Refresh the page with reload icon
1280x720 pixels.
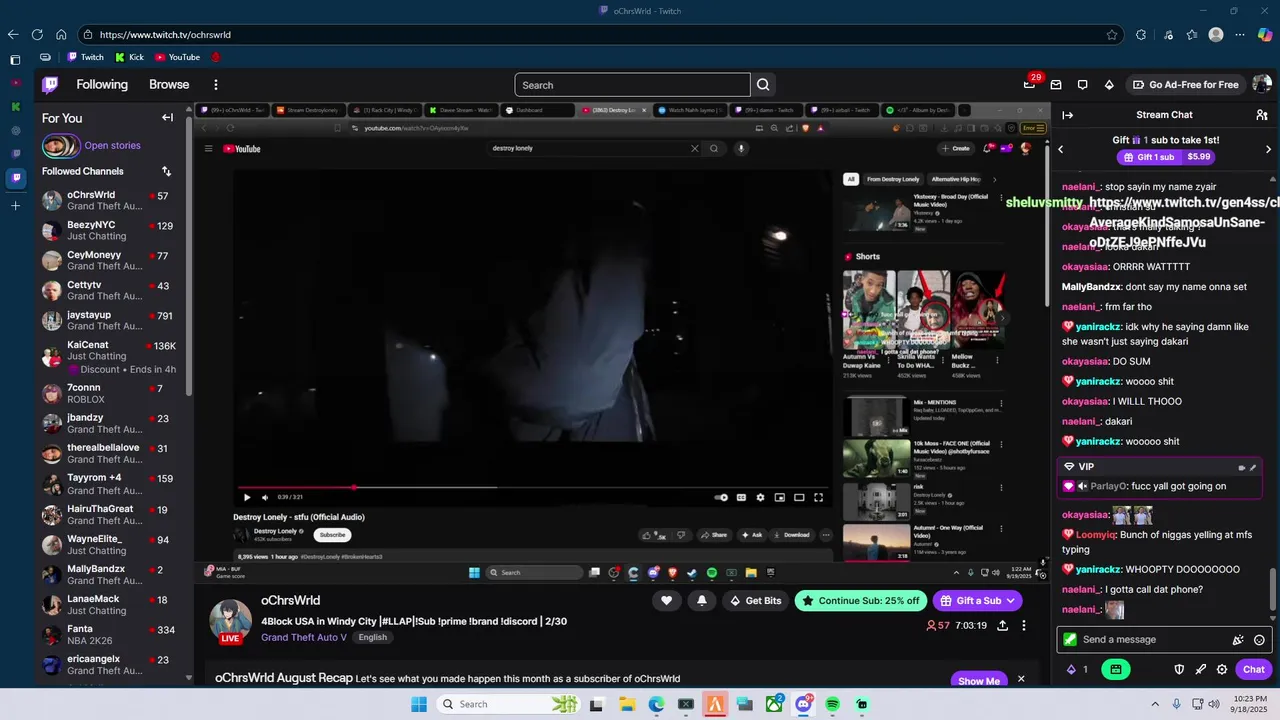tap(37, 34)
